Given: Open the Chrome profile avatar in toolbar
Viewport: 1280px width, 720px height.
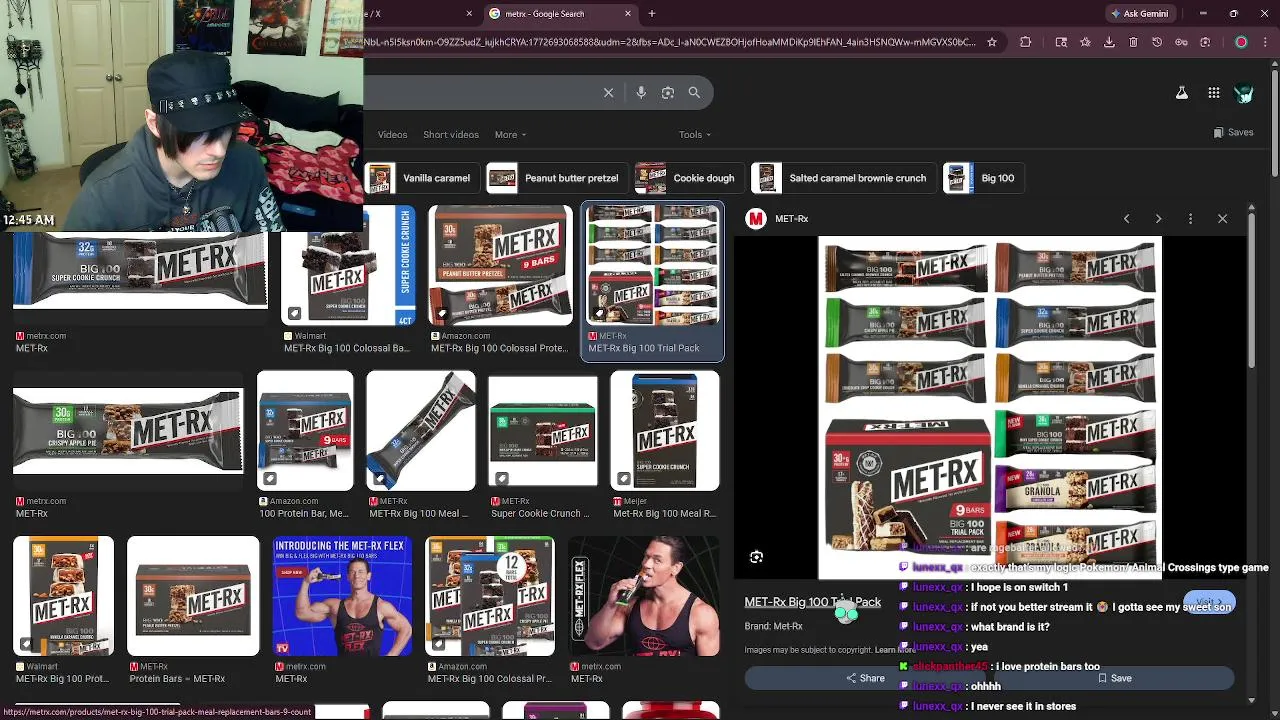Looking at the screenshot, I should (1241, 42).
